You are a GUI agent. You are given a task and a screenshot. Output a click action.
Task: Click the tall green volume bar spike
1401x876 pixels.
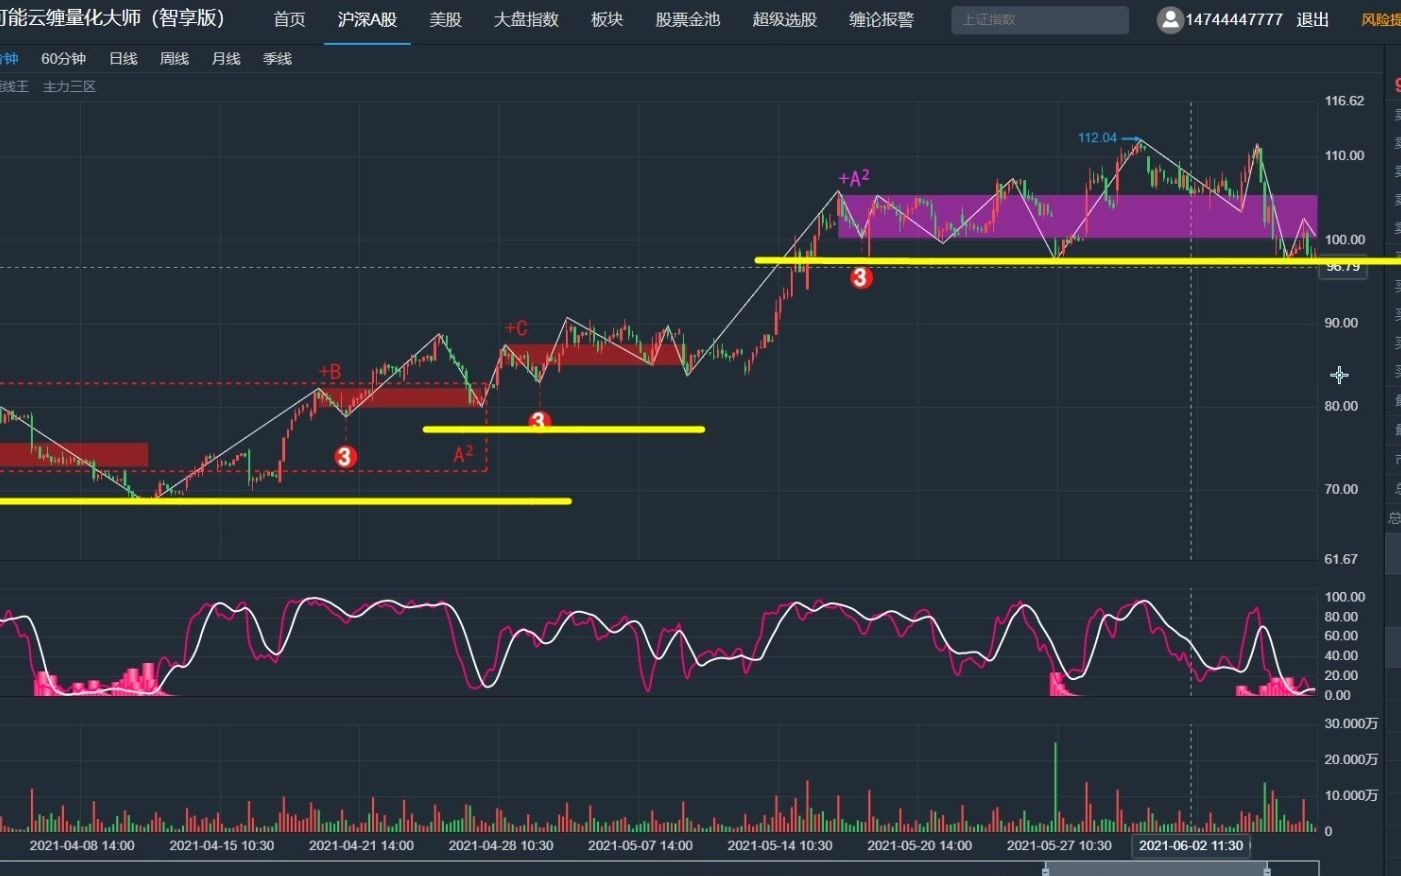[1055, 787]
